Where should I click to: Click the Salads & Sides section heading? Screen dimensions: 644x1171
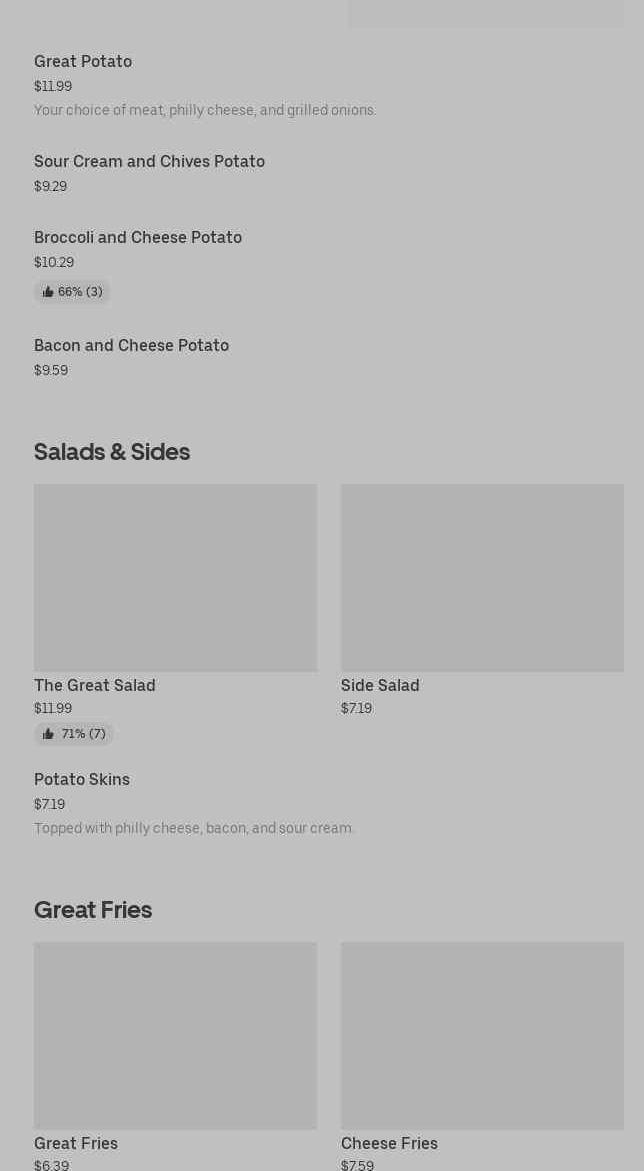click(112, 452)
